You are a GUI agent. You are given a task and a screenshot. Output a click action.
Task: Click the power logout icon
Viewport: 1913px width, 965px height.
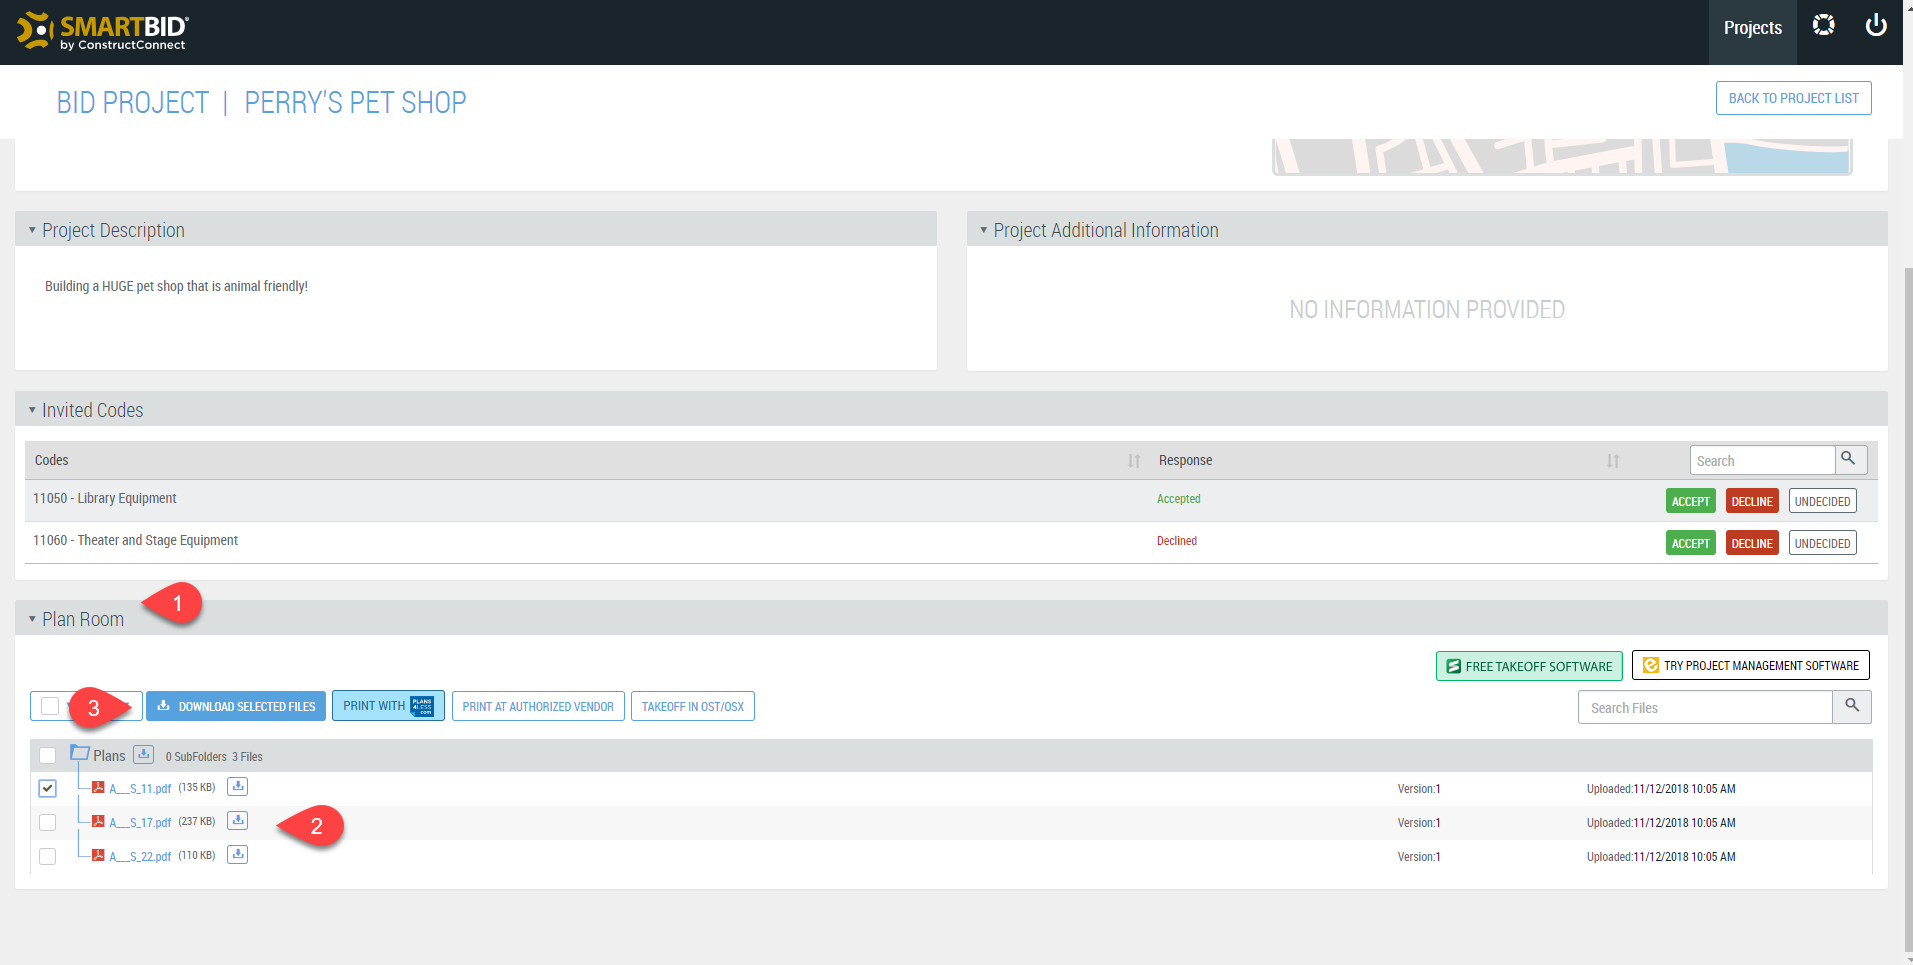[1876, 25]
